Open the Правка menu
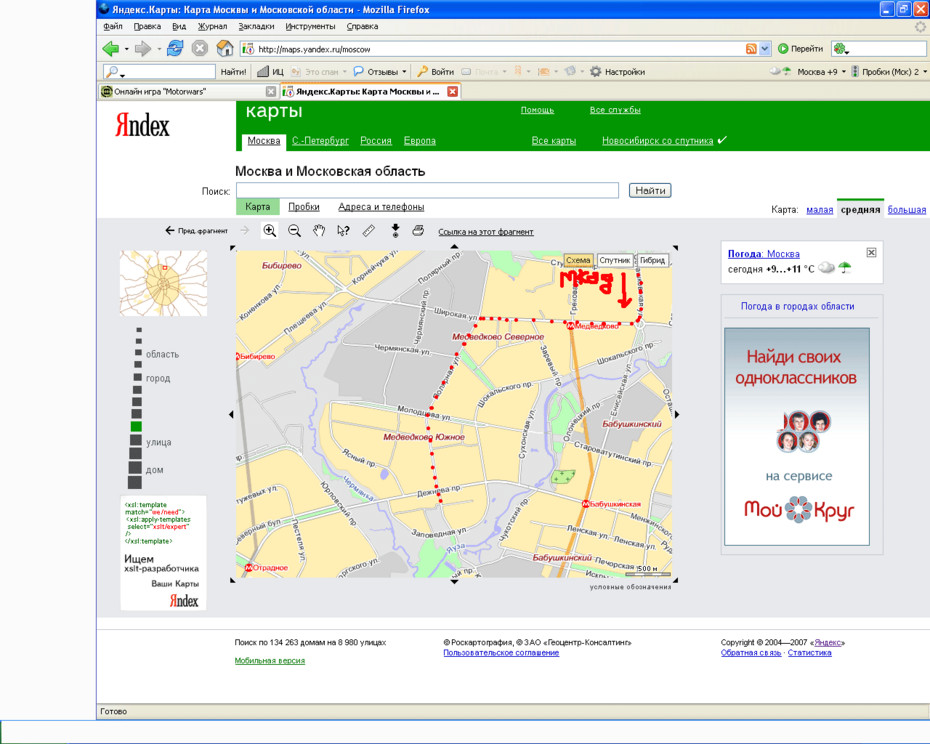The height and width of the screenshot is (744, 930). (147, 26)
